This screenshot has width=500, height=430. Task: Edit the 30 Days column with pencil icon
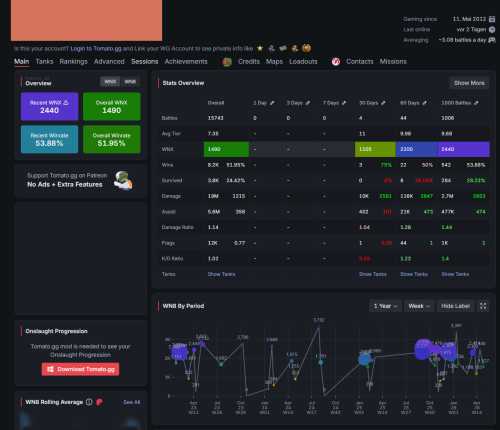click(383, 103)
